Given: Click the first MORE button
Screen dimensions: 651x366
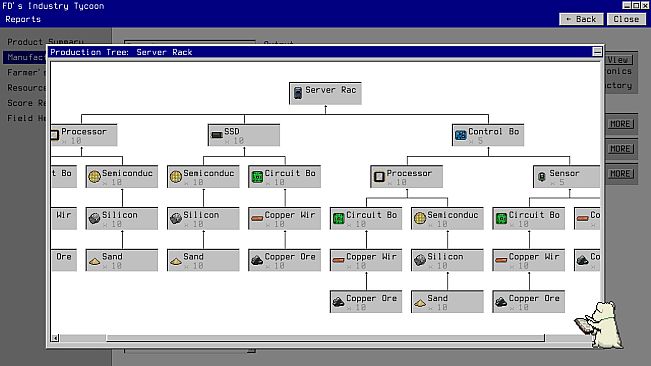Looking at the screenshot, I should coord(620,124).
